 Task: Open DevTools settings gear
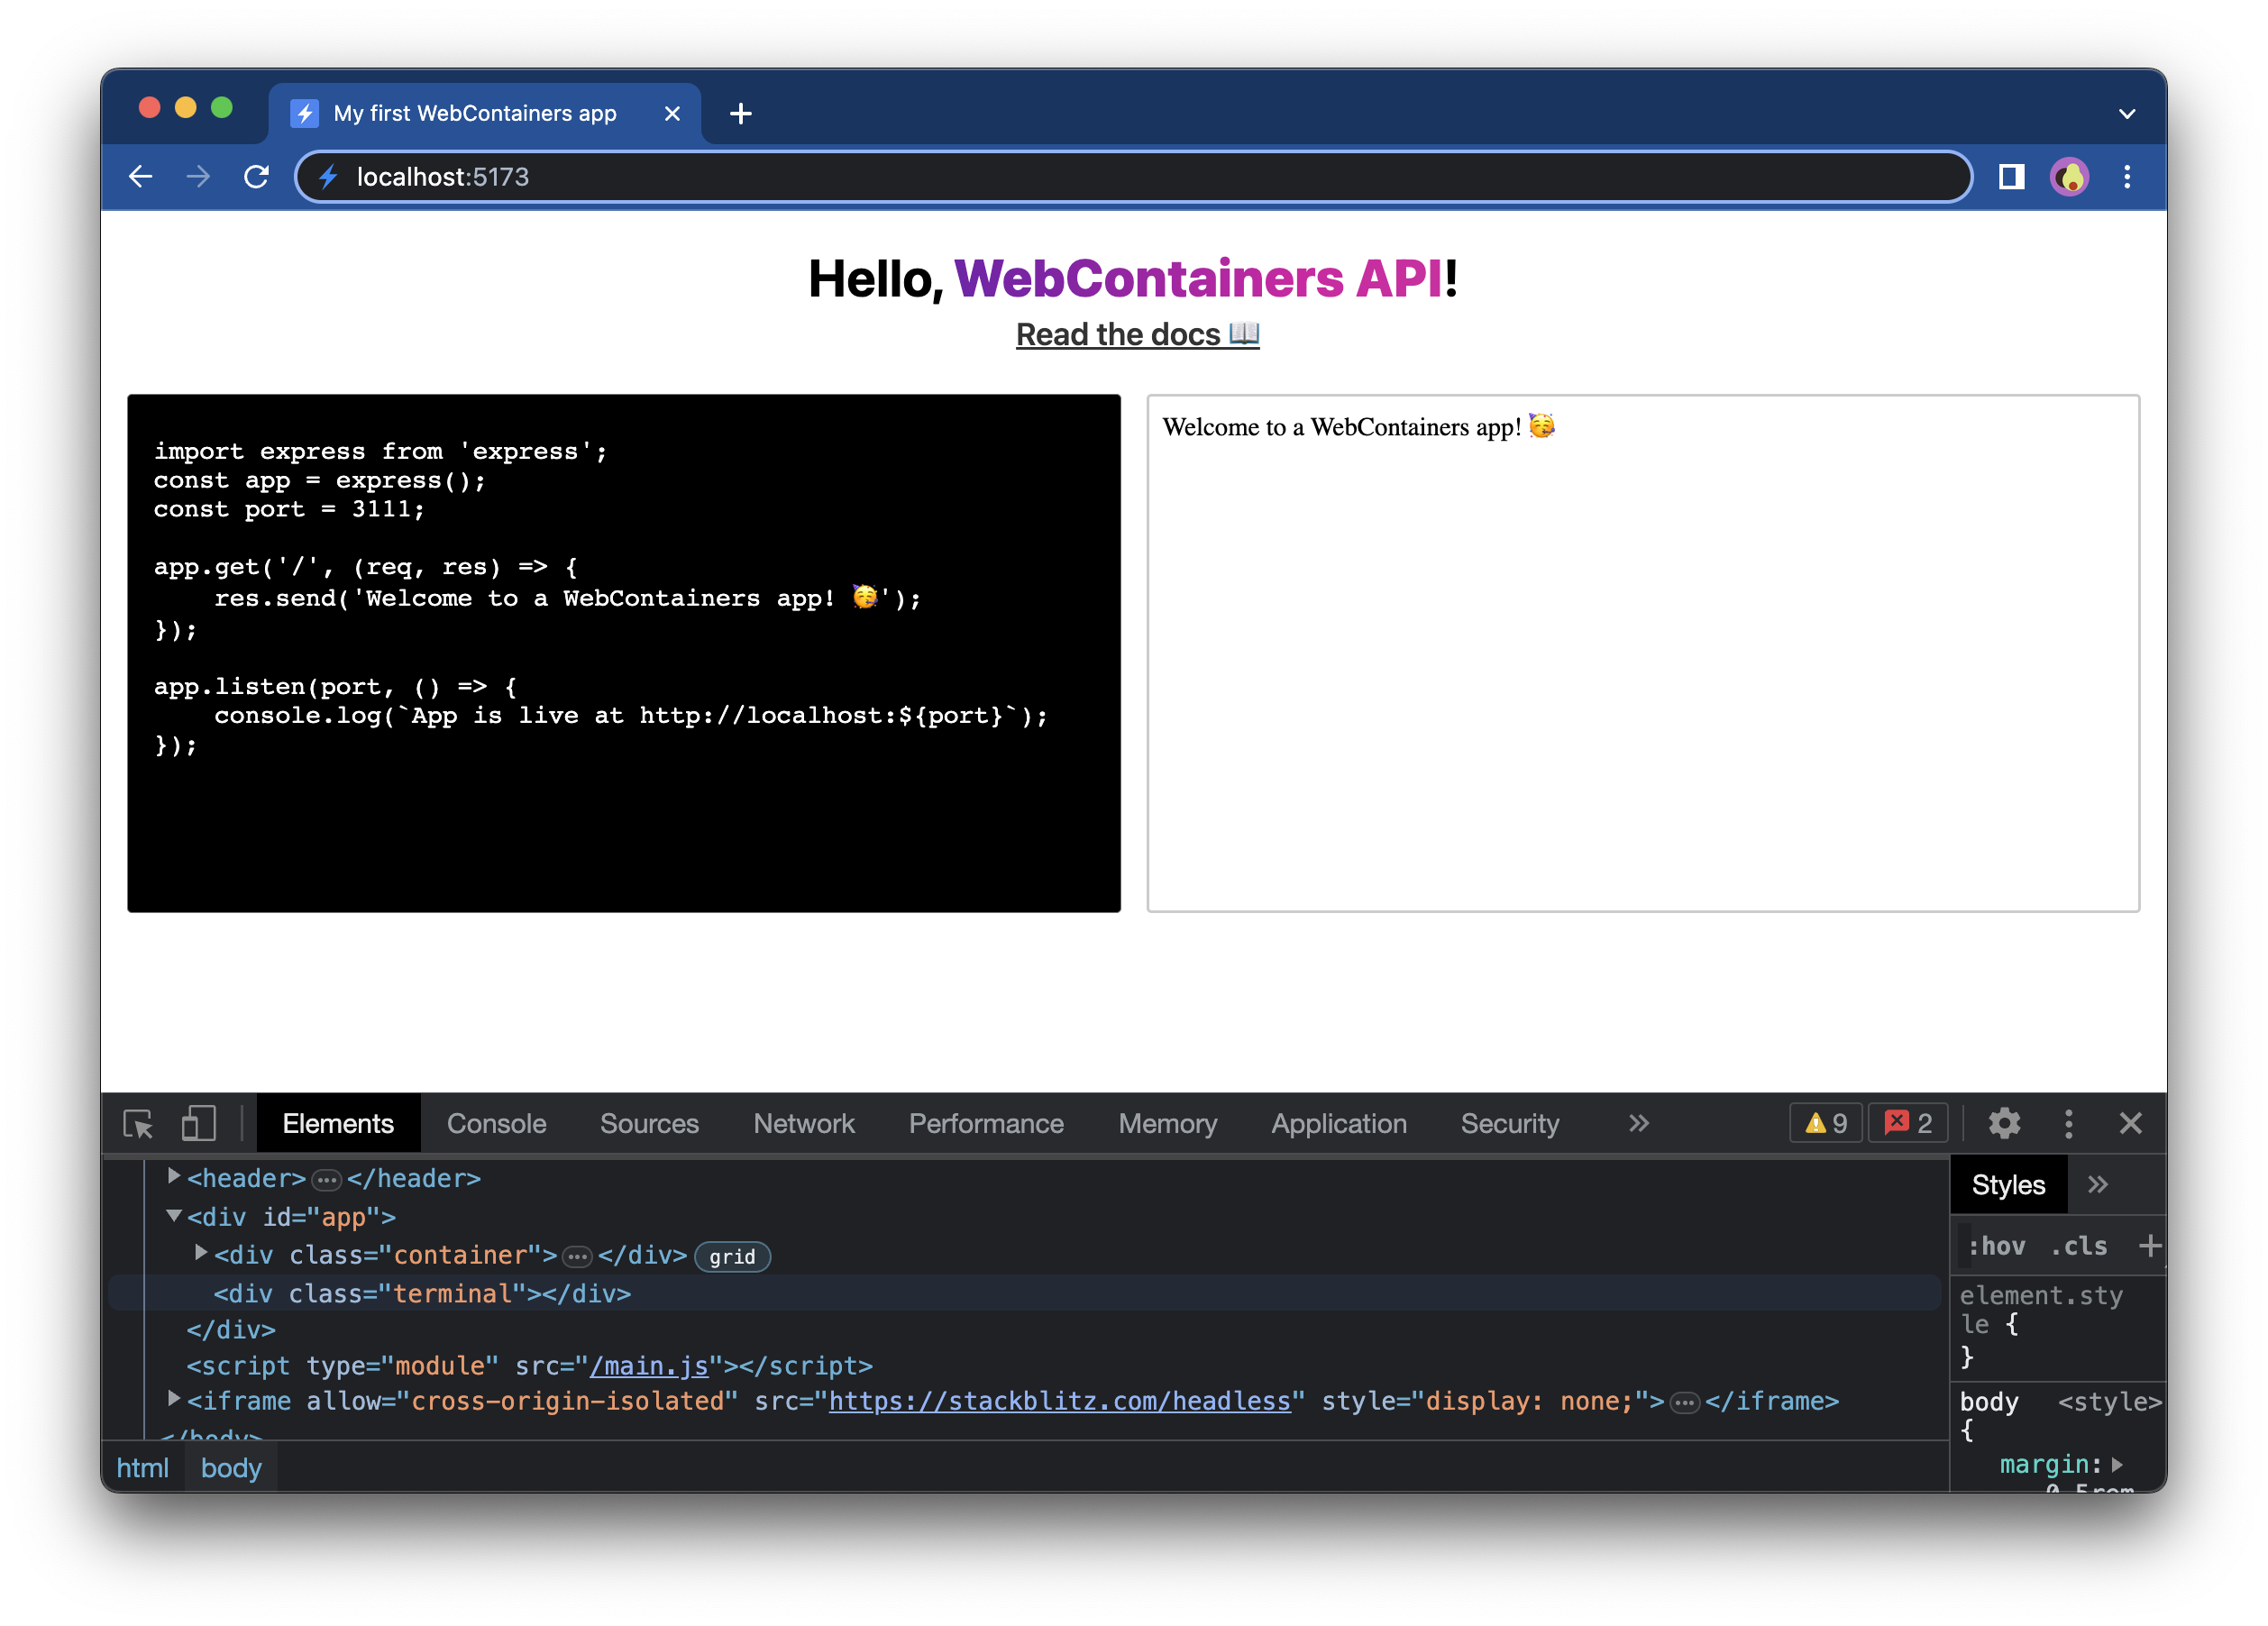pyautogui.click(x=2005, y=1123)
